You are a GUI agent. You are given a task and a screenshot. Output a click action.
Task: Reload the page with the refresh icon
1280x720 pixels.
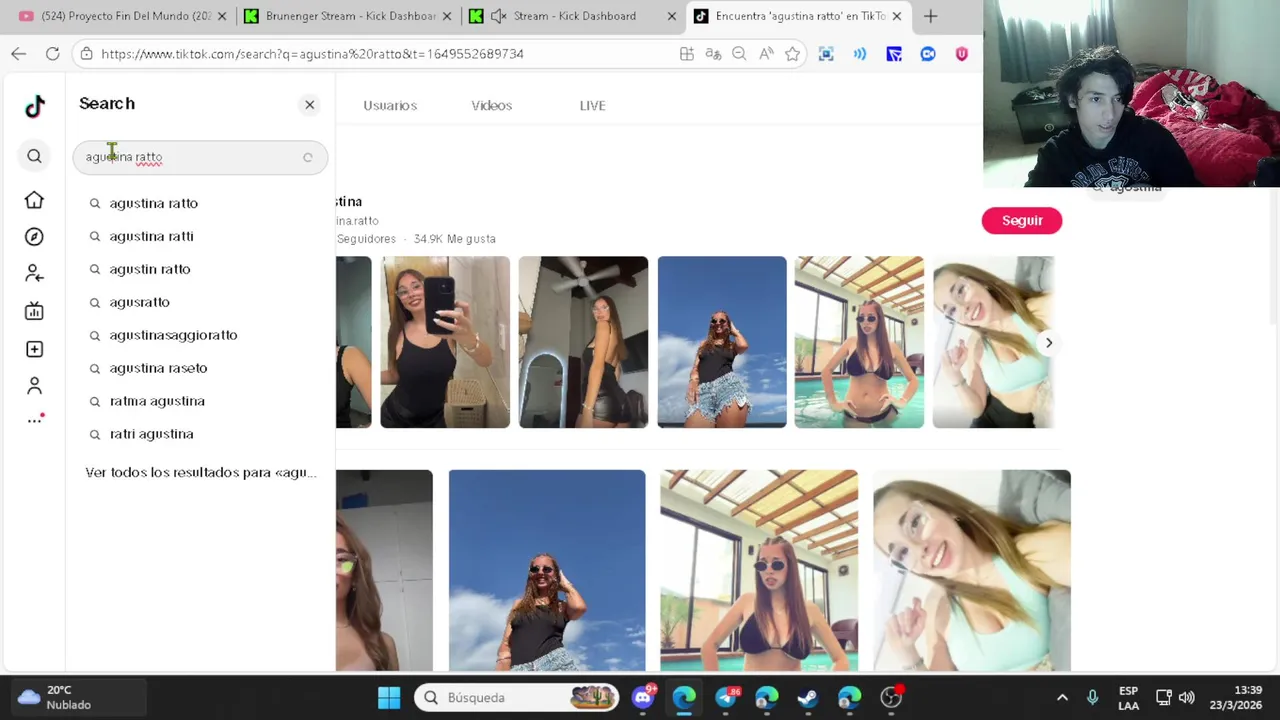tap(52, 54)
